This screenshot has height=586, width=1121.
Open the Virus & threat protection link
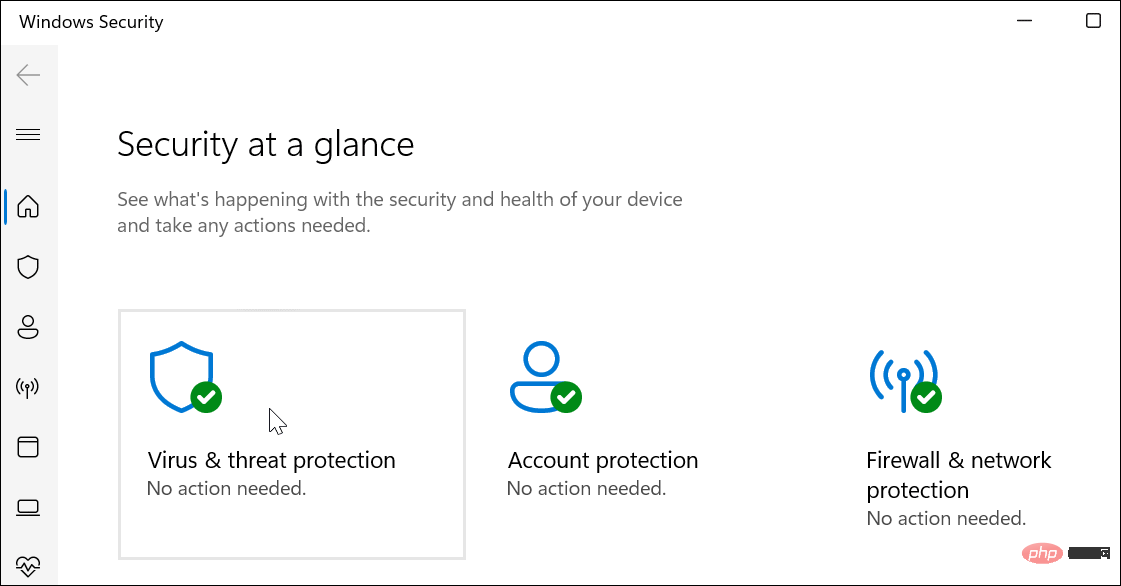(271, 460)
